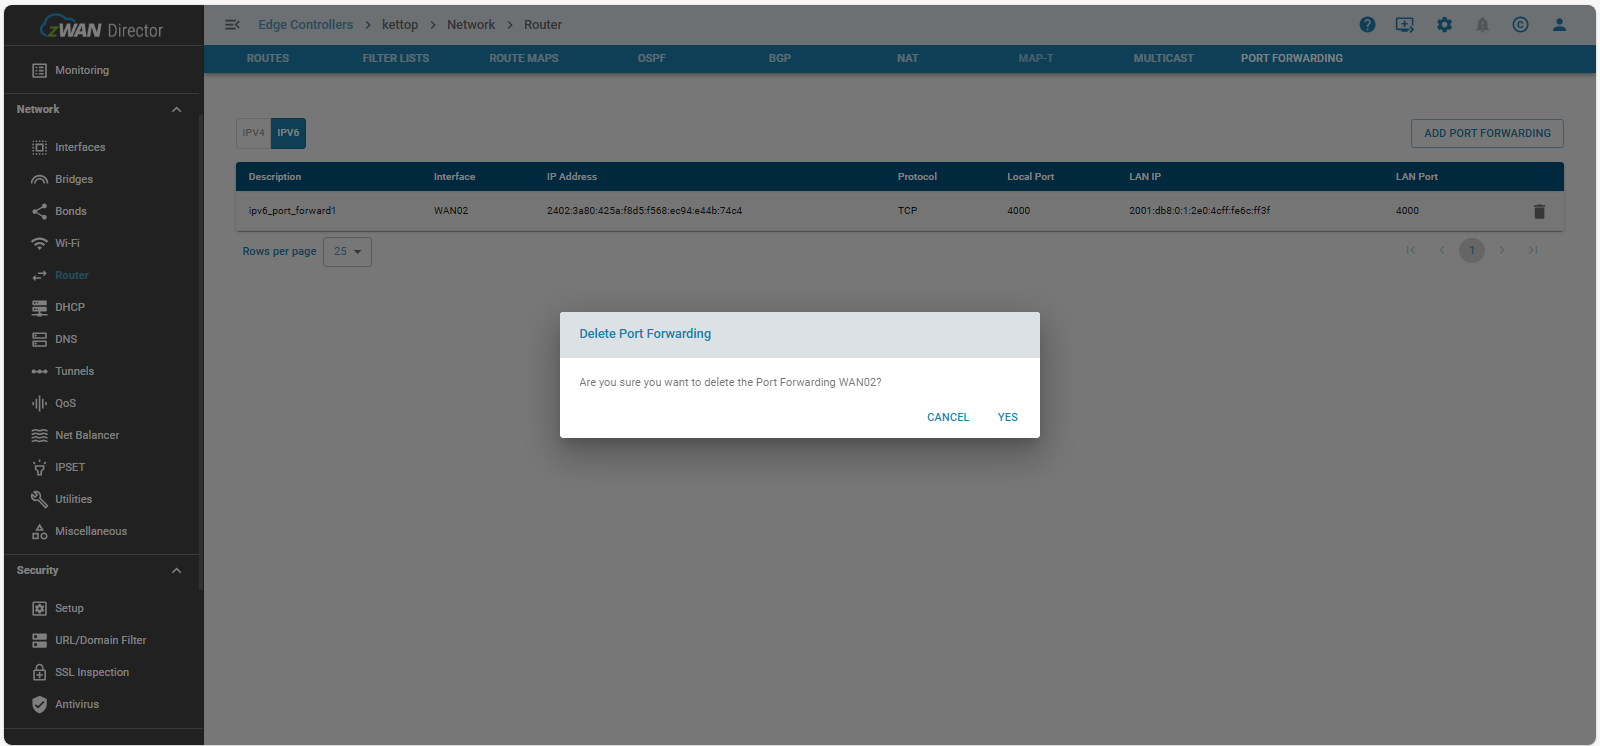Screen dimensions: 1600x746
Task: Open the settings gear in top bar
Action: click(1444, 25)
